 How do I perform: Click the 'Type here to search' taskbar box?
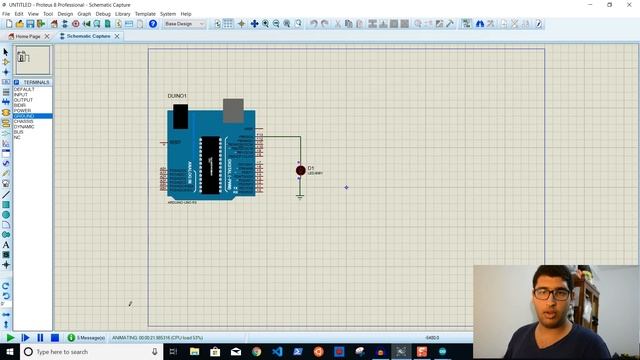[91, 352]
